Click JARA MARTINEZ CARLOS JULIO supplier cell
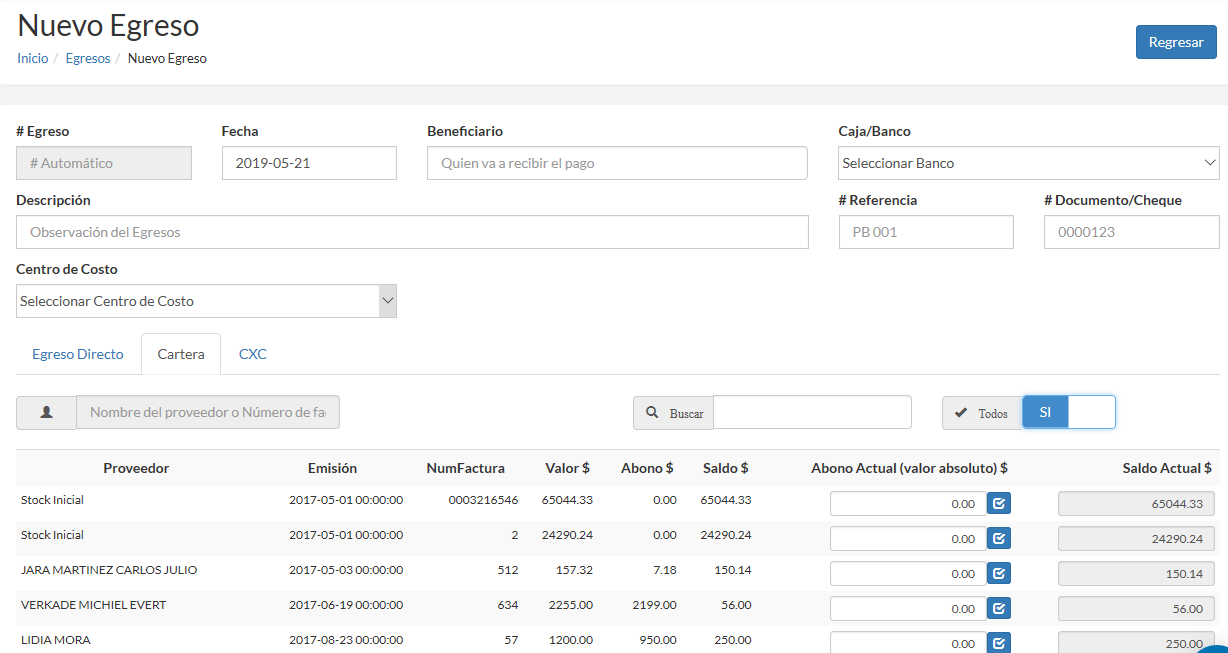Image resolution: width=1228 pixels, height=653 pixels. (109, 570)
